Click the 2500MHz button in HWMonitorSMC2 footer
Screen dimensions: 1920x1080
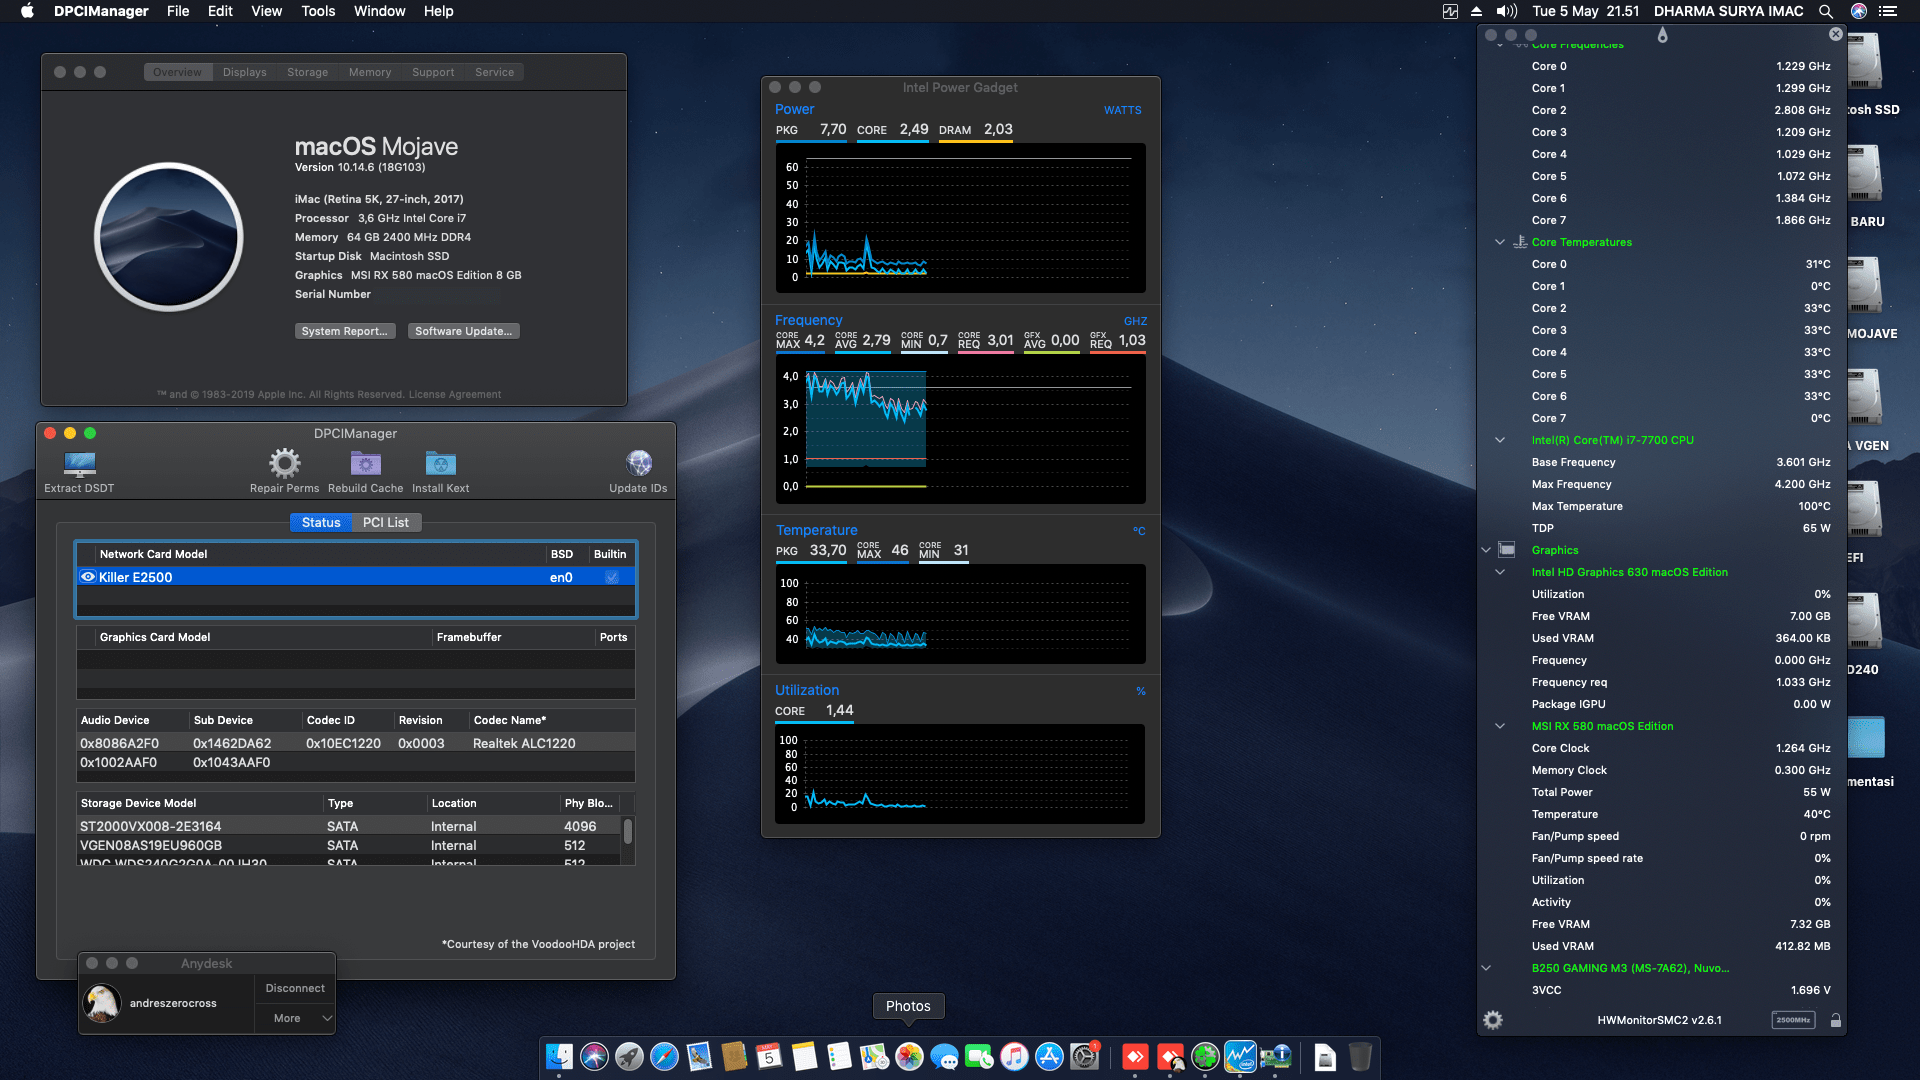coord(1794,1020)
